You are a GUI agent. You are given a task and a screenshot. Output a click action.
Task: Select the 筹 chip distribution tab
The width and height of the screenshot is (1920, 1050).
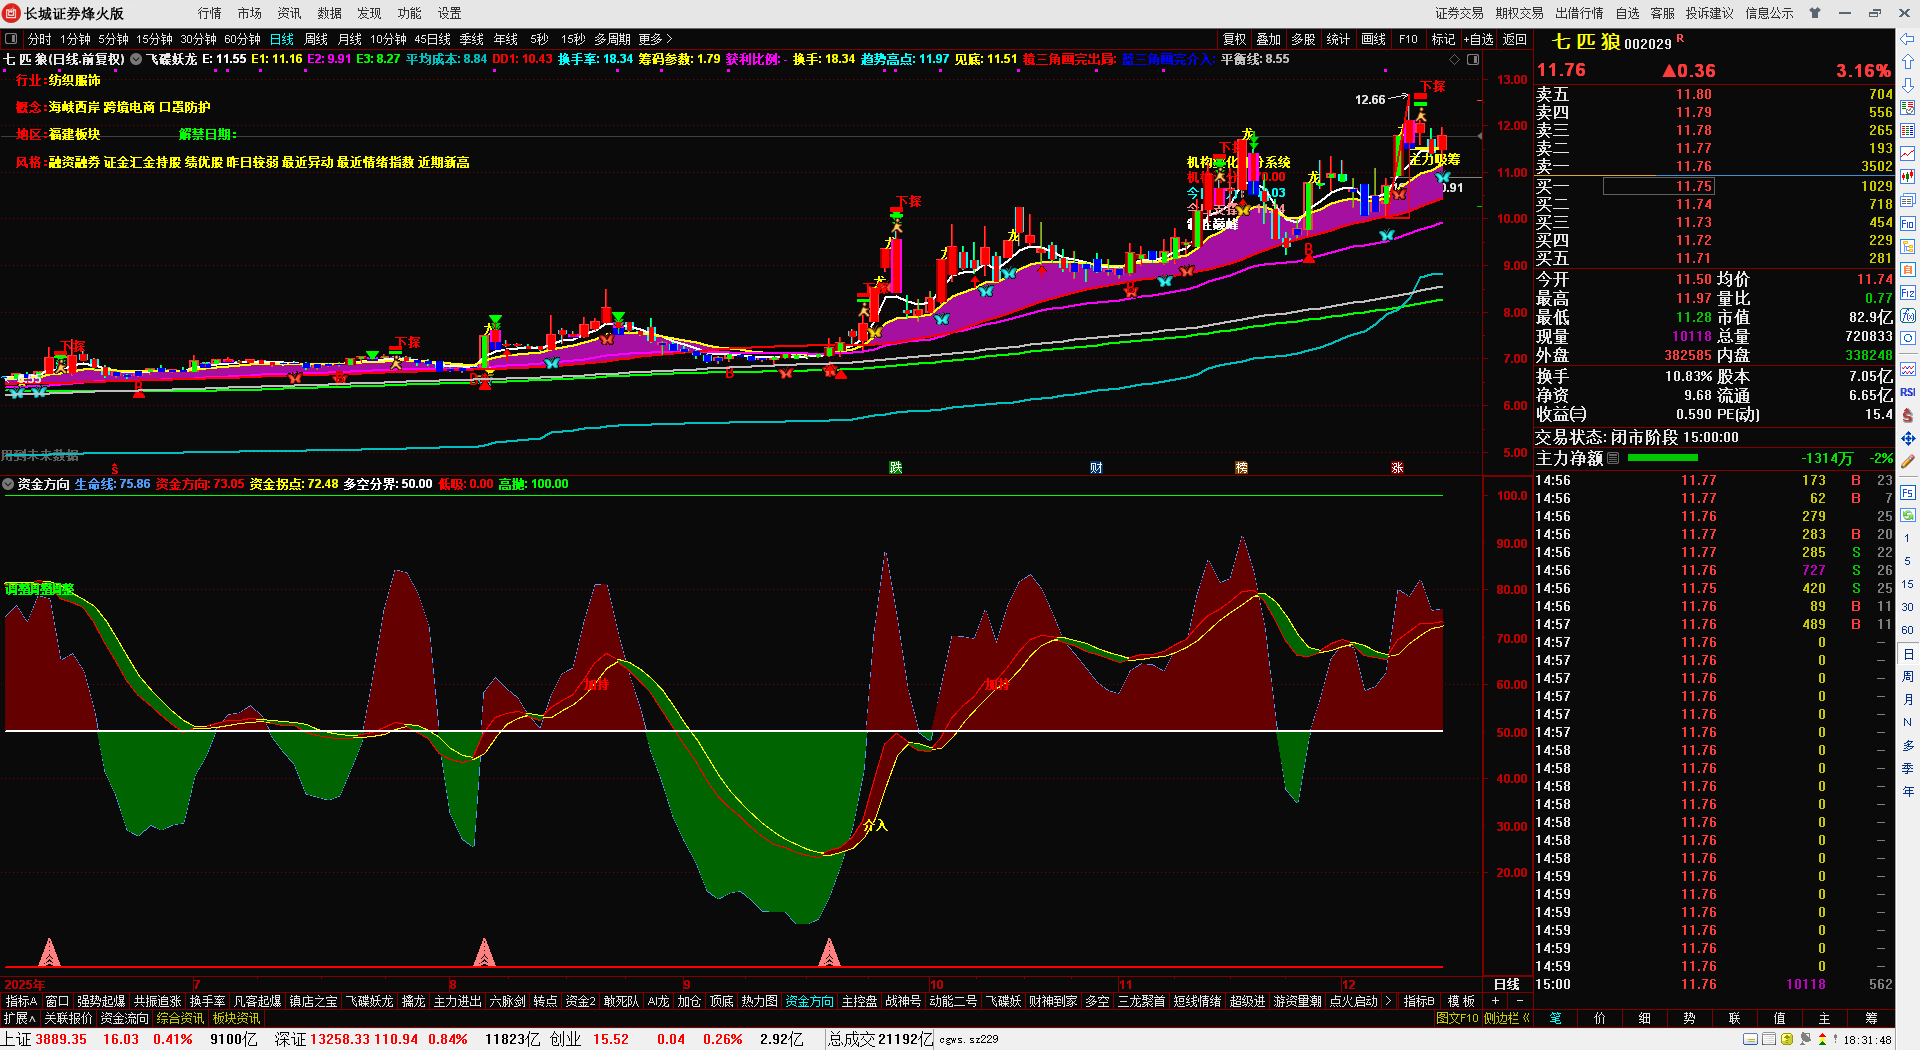[x=1871, y=1018]
